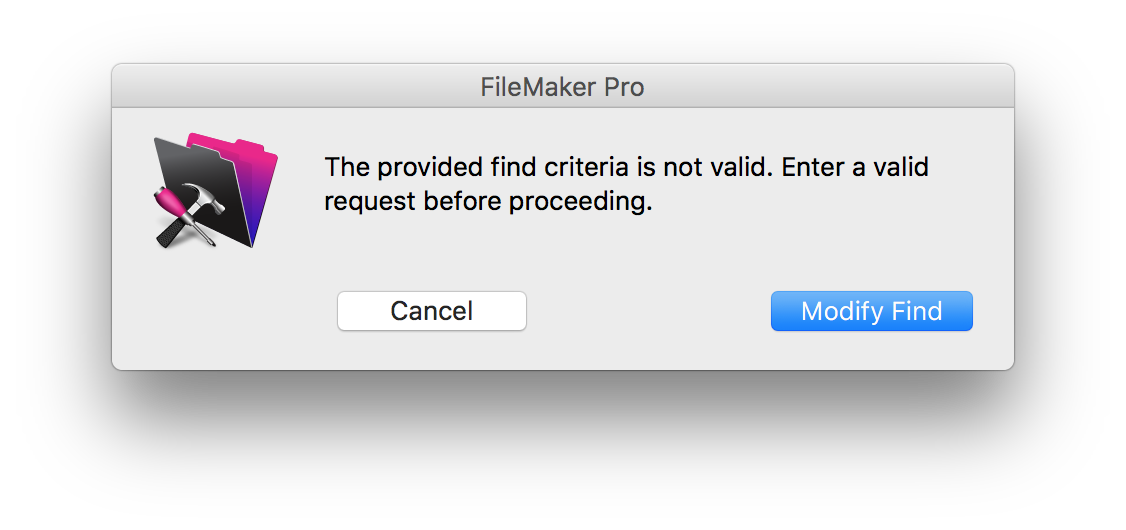Viewport: 1126px width, 530px height.
Task: Click the "FileMaker Pro" title bar text
Action: point(562,87)
